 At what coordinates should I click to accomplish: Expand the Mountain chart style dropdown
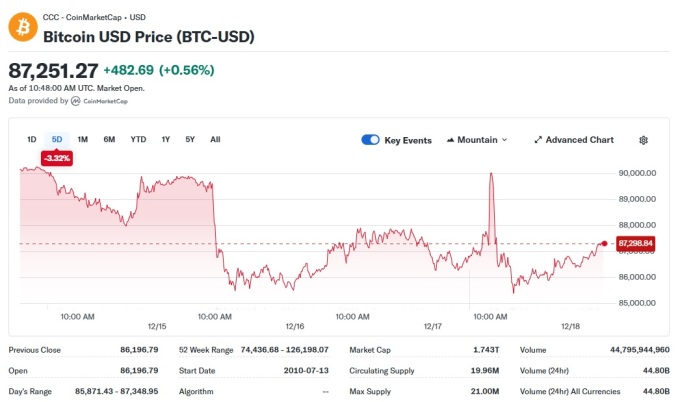pyautogui.click(x=478, y=140)
